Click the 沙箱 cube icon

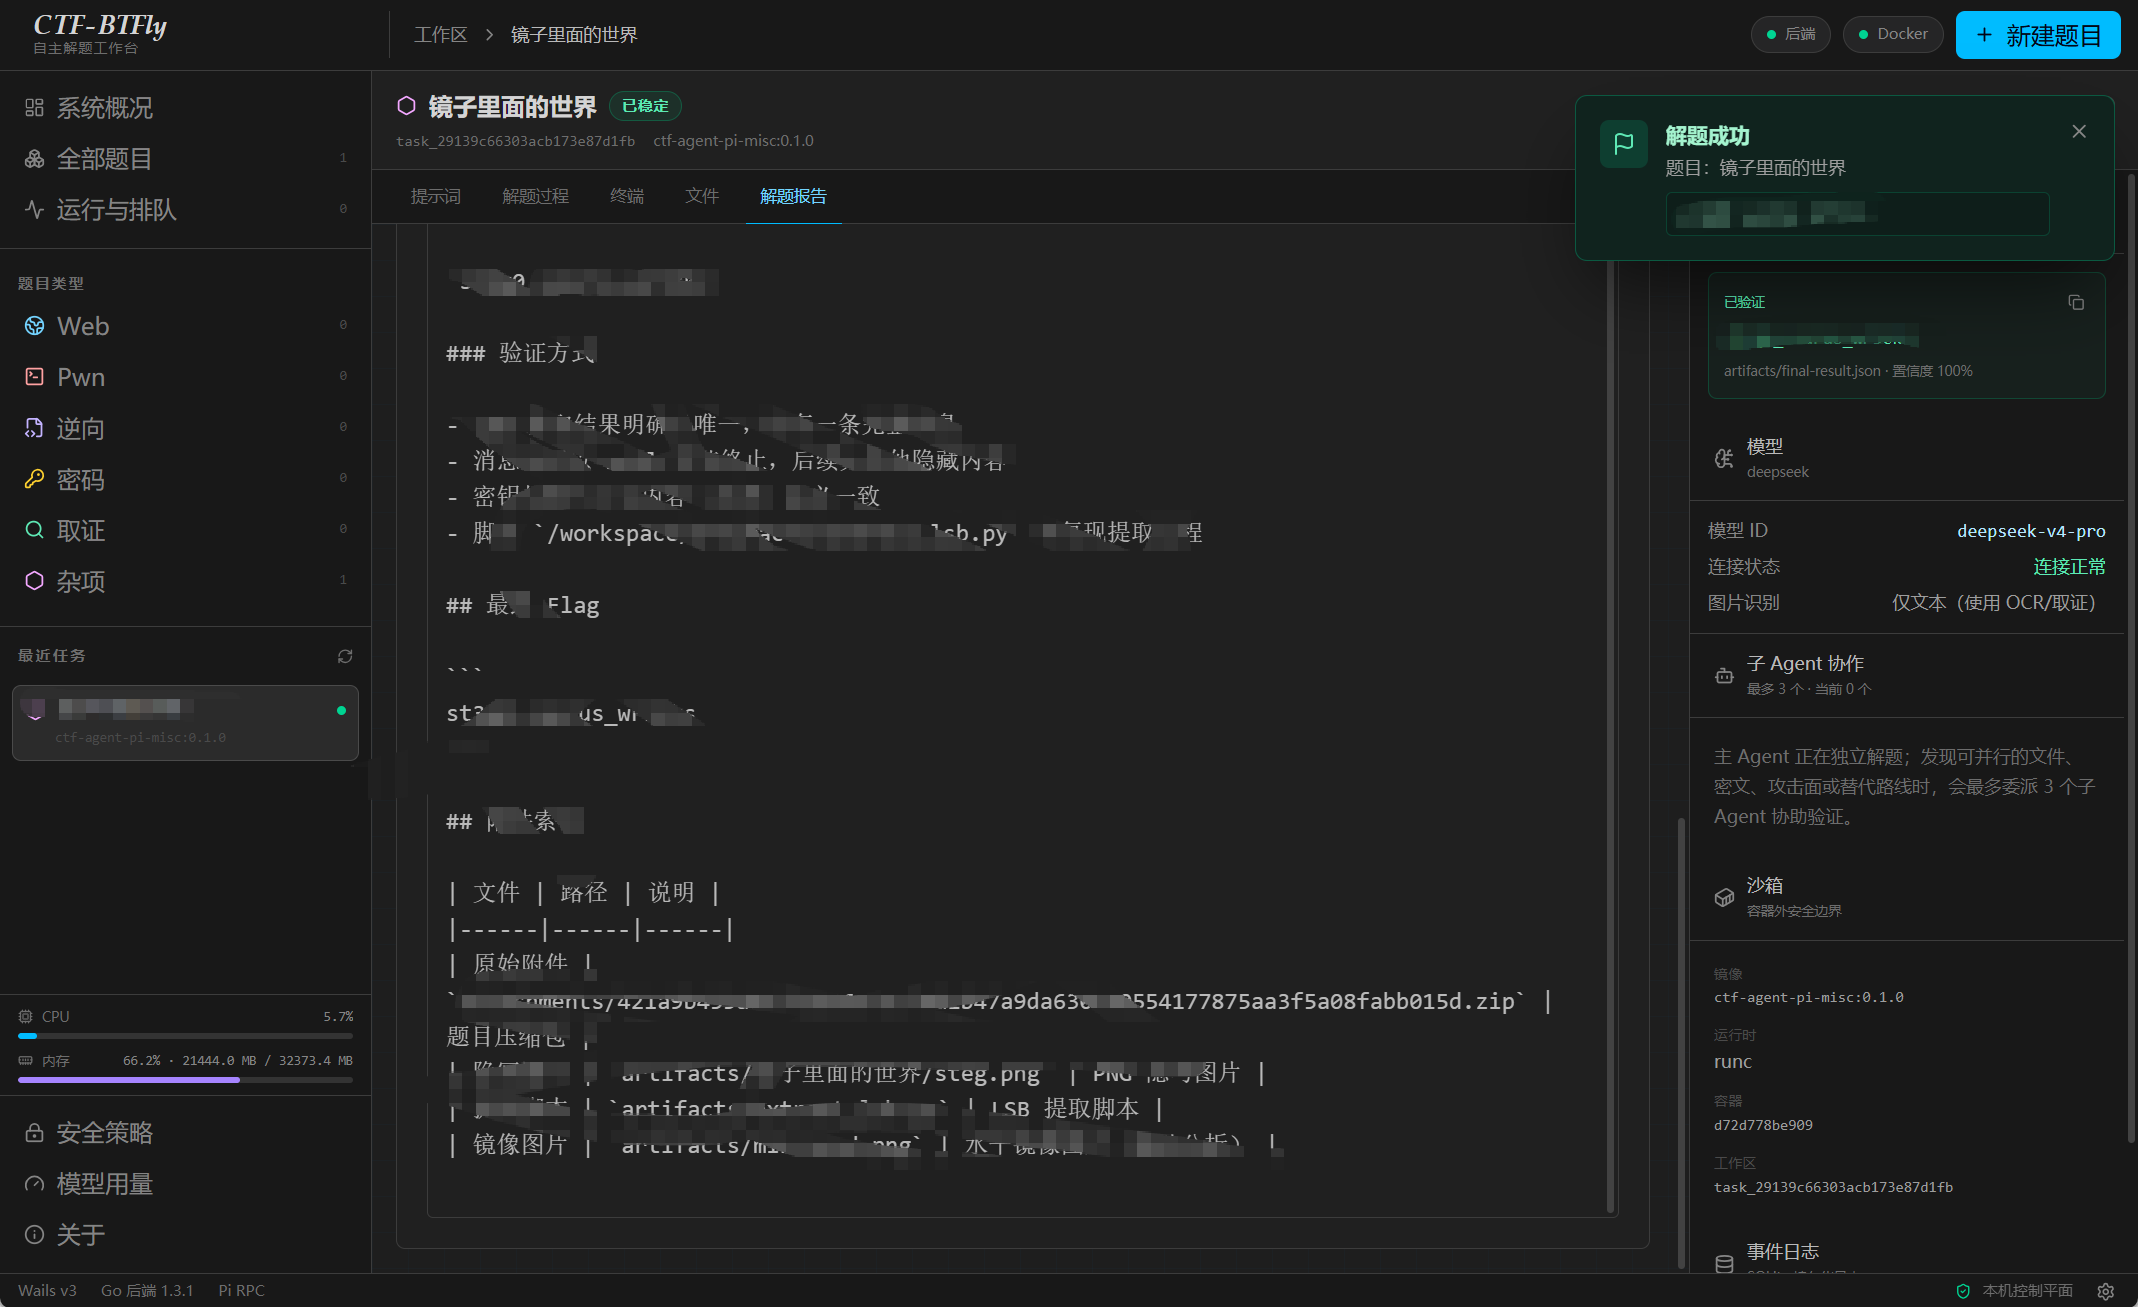coord(1724,897)
